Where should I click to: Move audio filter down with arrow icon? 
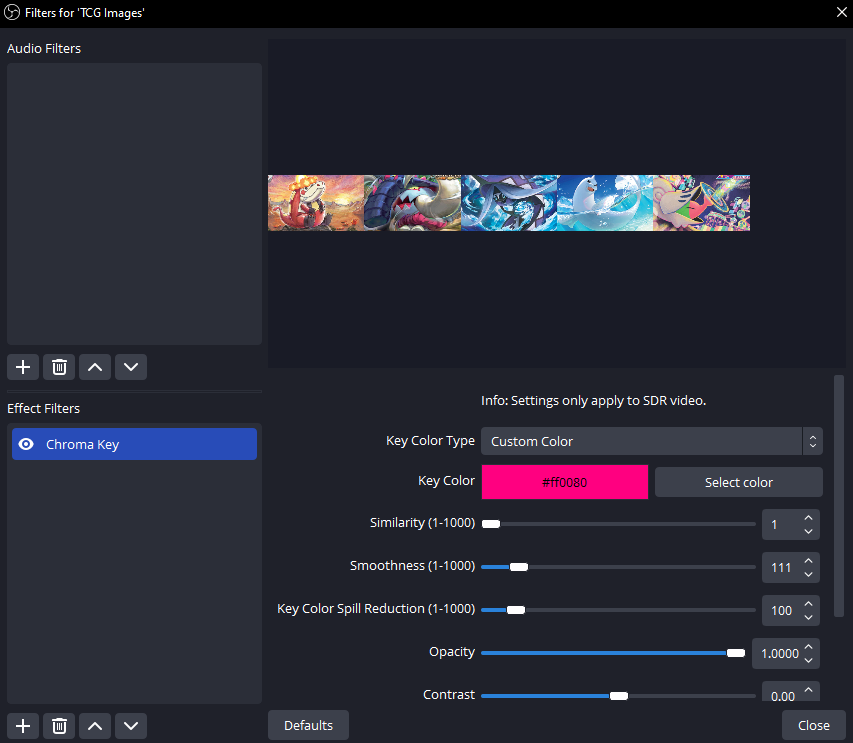131,367
